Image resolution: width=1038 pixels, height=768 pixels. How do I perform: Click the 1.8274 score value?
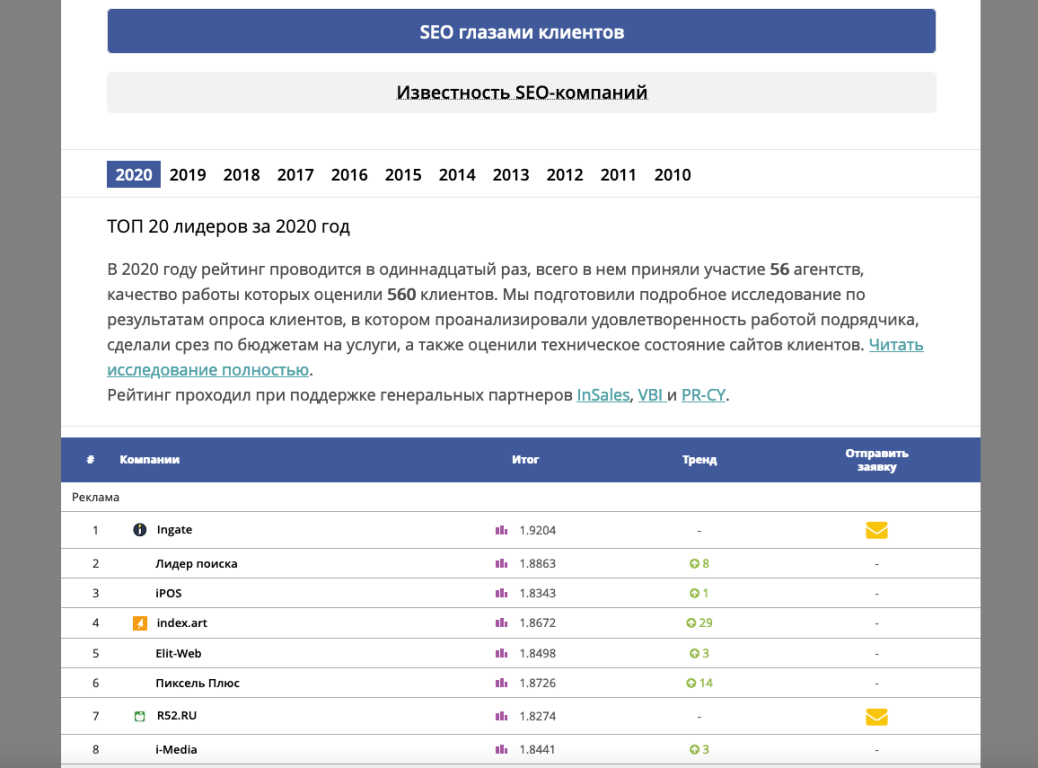click(538, 716)
